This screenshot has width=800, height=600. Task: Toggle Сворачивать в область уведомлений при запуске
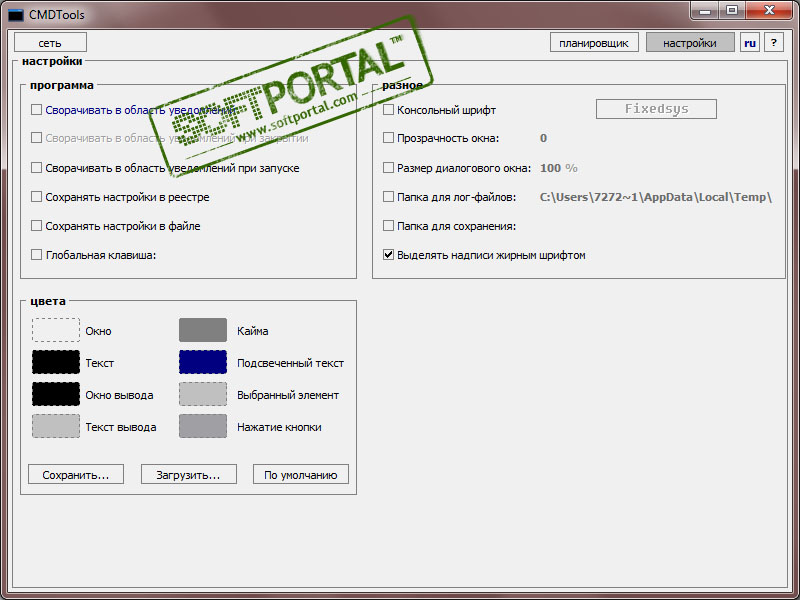tap(36, 168)
